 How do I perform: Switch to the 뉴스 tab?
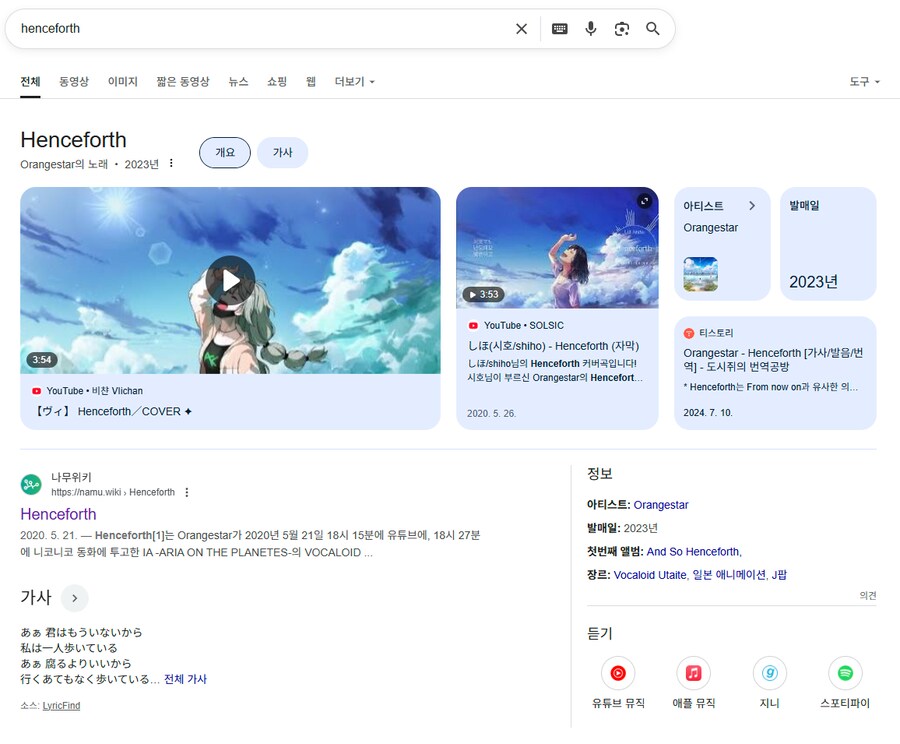[x=238, y=82]
